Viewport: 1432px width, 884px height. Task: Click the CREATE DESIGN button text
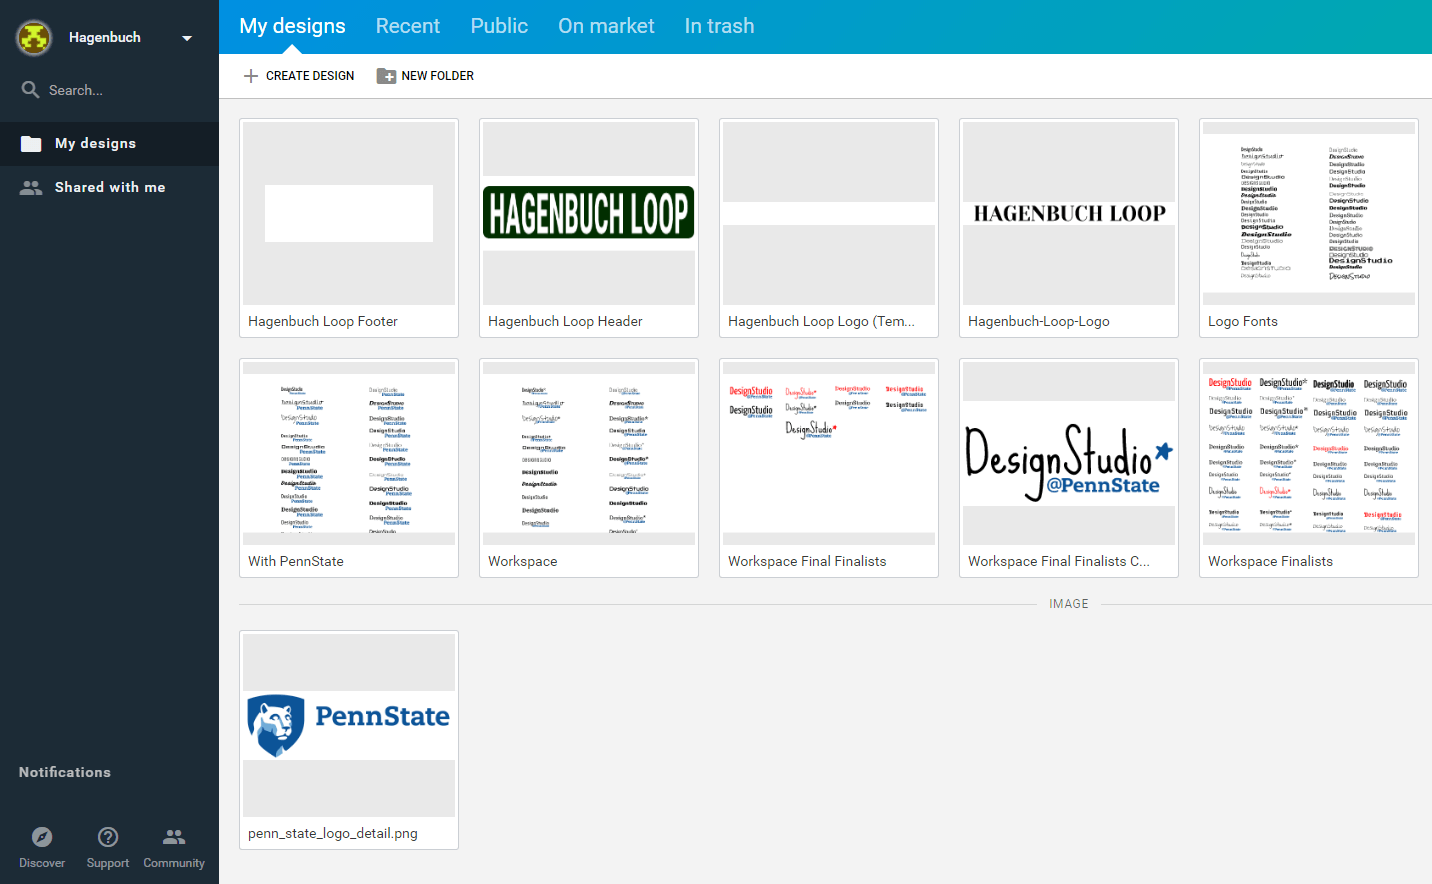point(310,76)
